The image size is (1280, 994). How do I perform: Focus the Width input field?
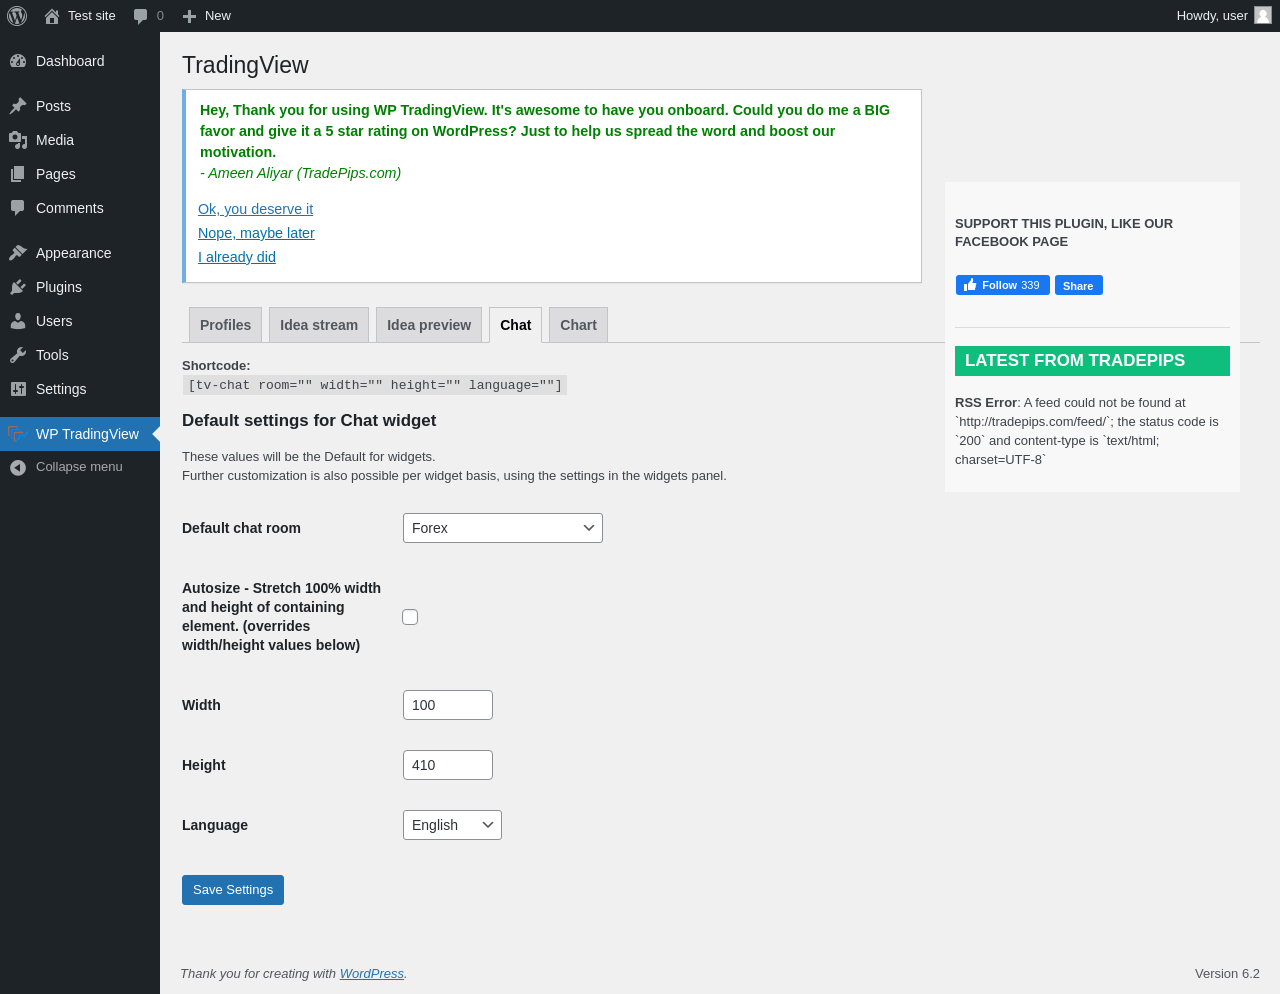tap(448, 705)
